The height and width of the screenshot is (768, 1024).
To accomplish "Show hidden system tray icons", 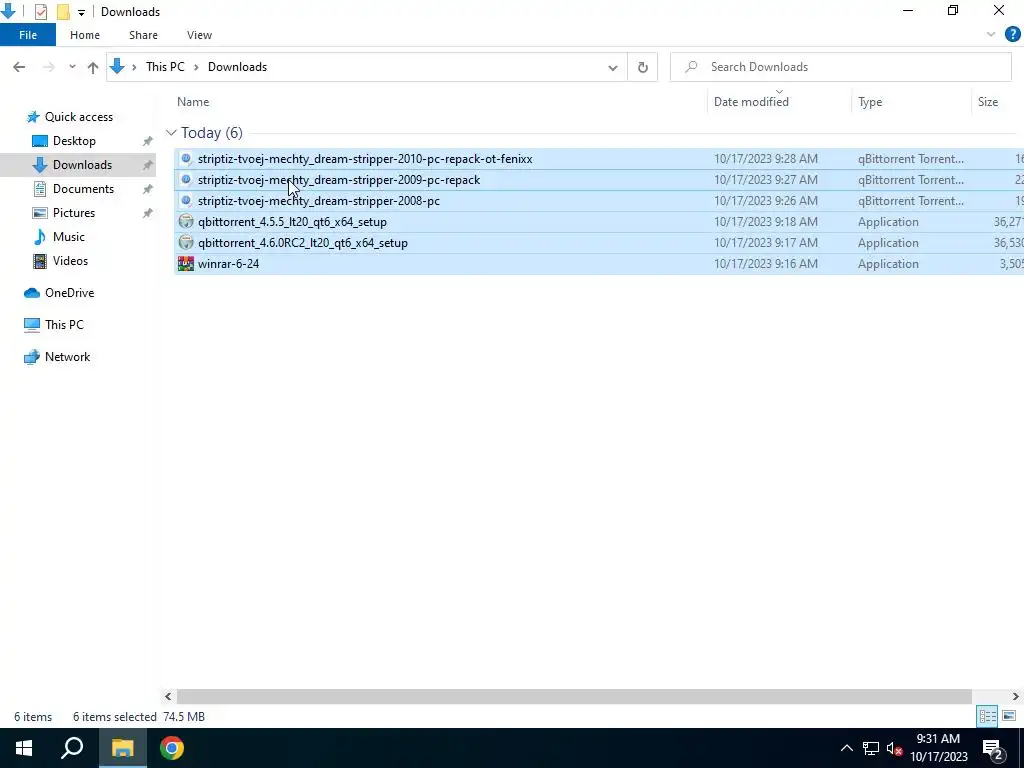I will pyautogui.click(x=846, y=748).
